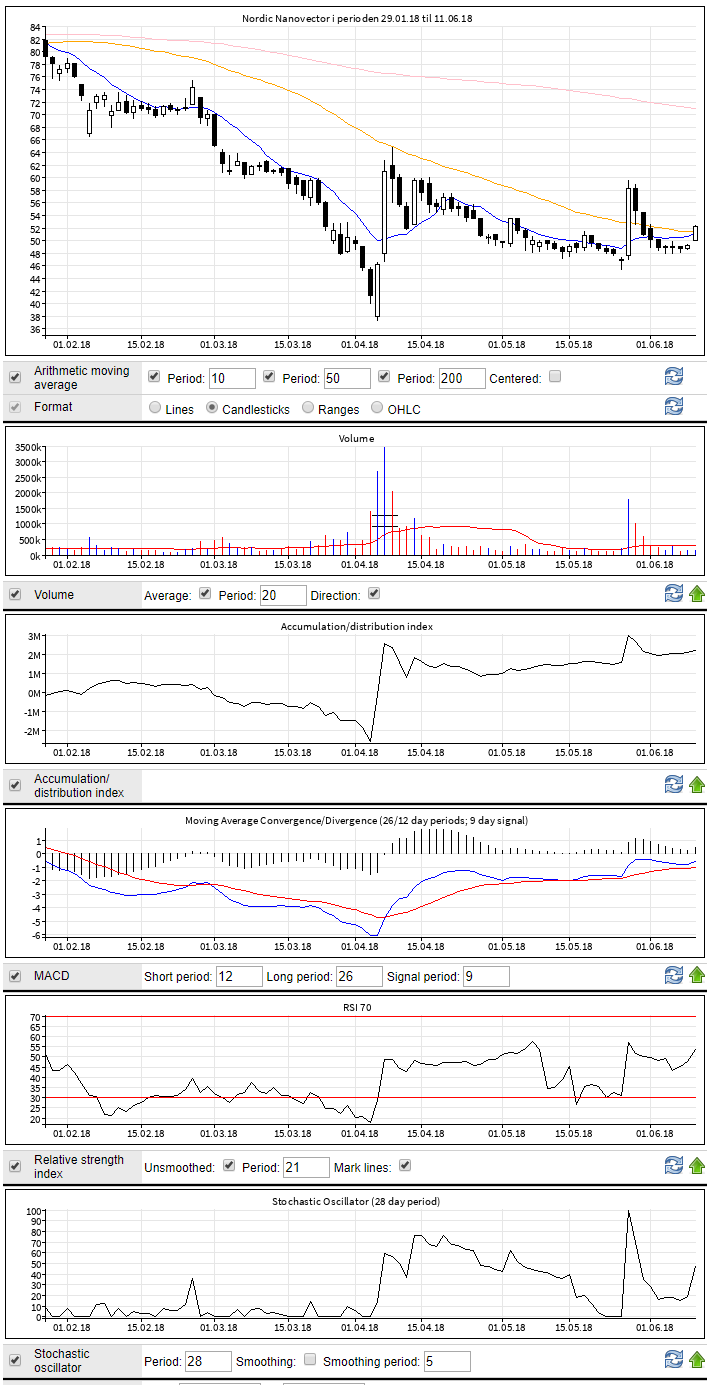Uncheck the period 10 moving average
This screenshot has height=1385, width=711.
[154, 377]
